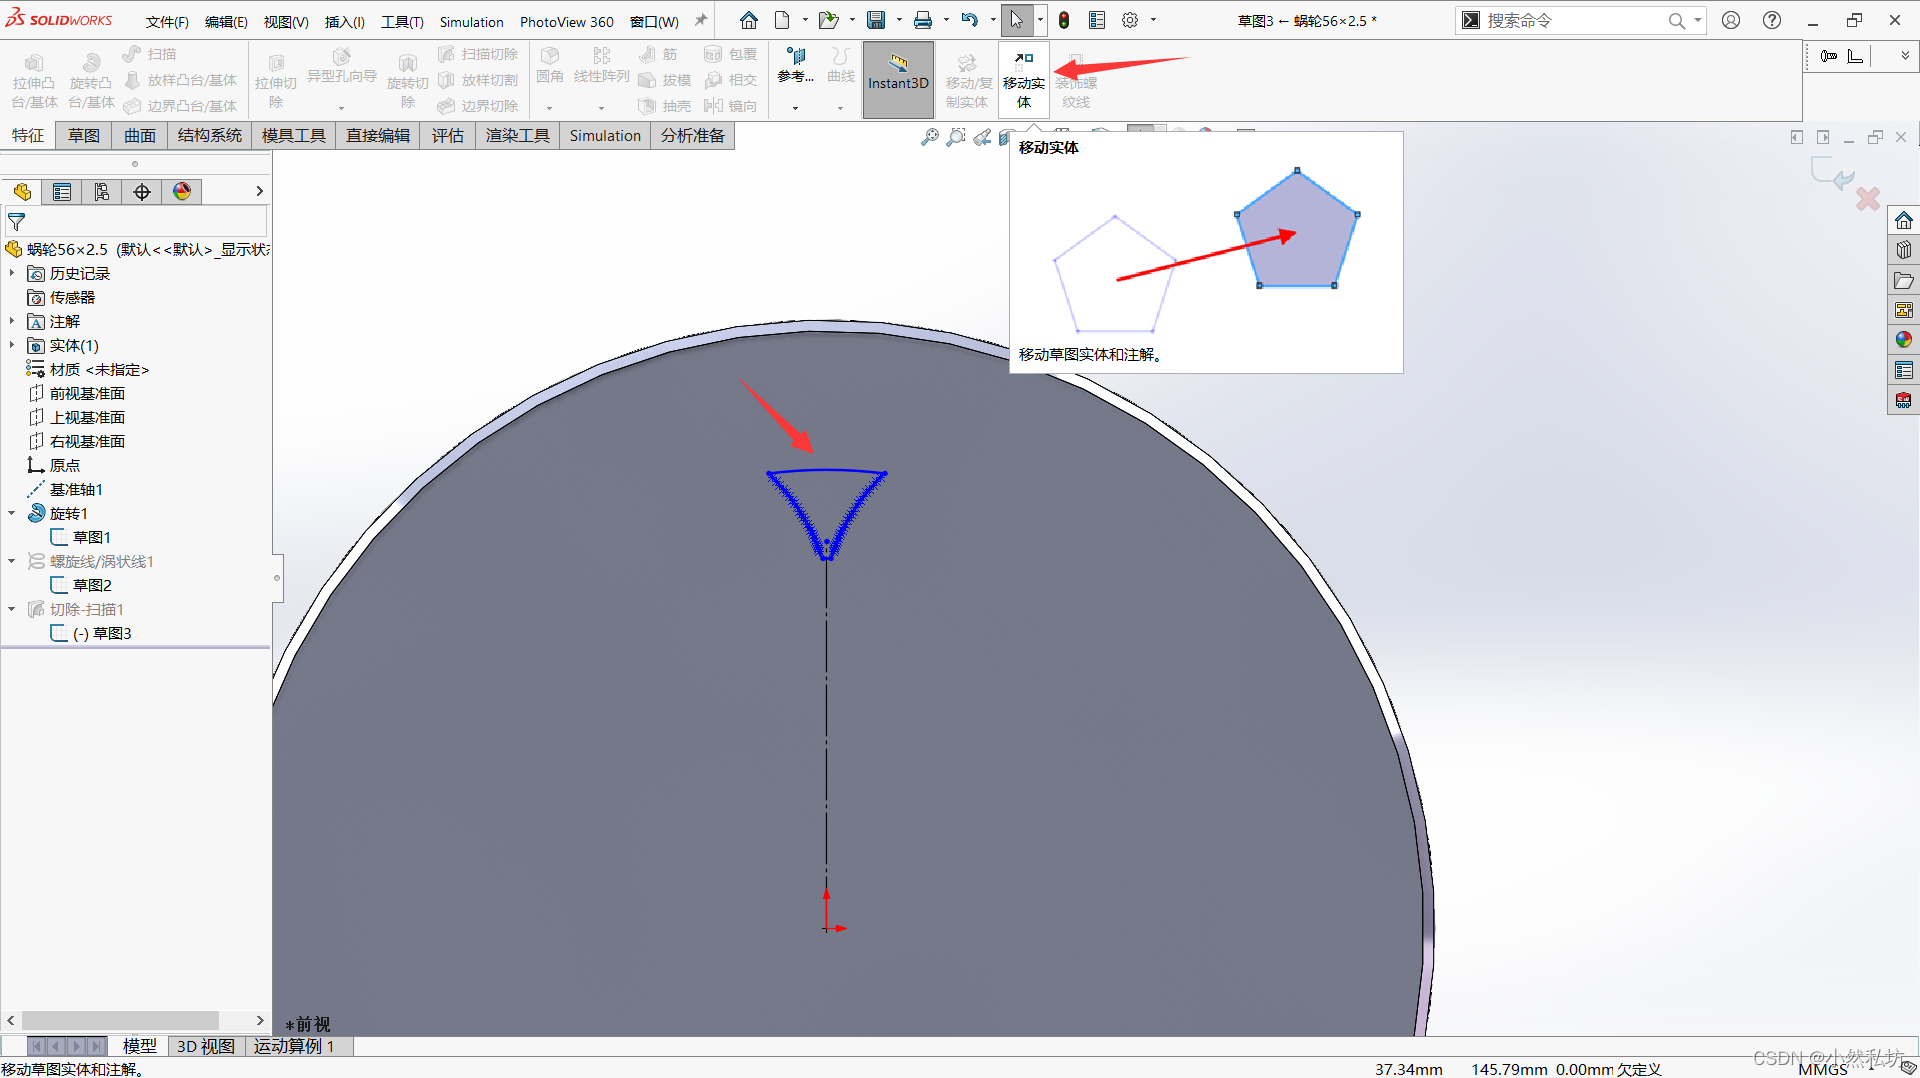Click the confirm sketch exit corner icon
Image resolution: width=1920 pixels, height=1078 pixels.
(1832, 172)
